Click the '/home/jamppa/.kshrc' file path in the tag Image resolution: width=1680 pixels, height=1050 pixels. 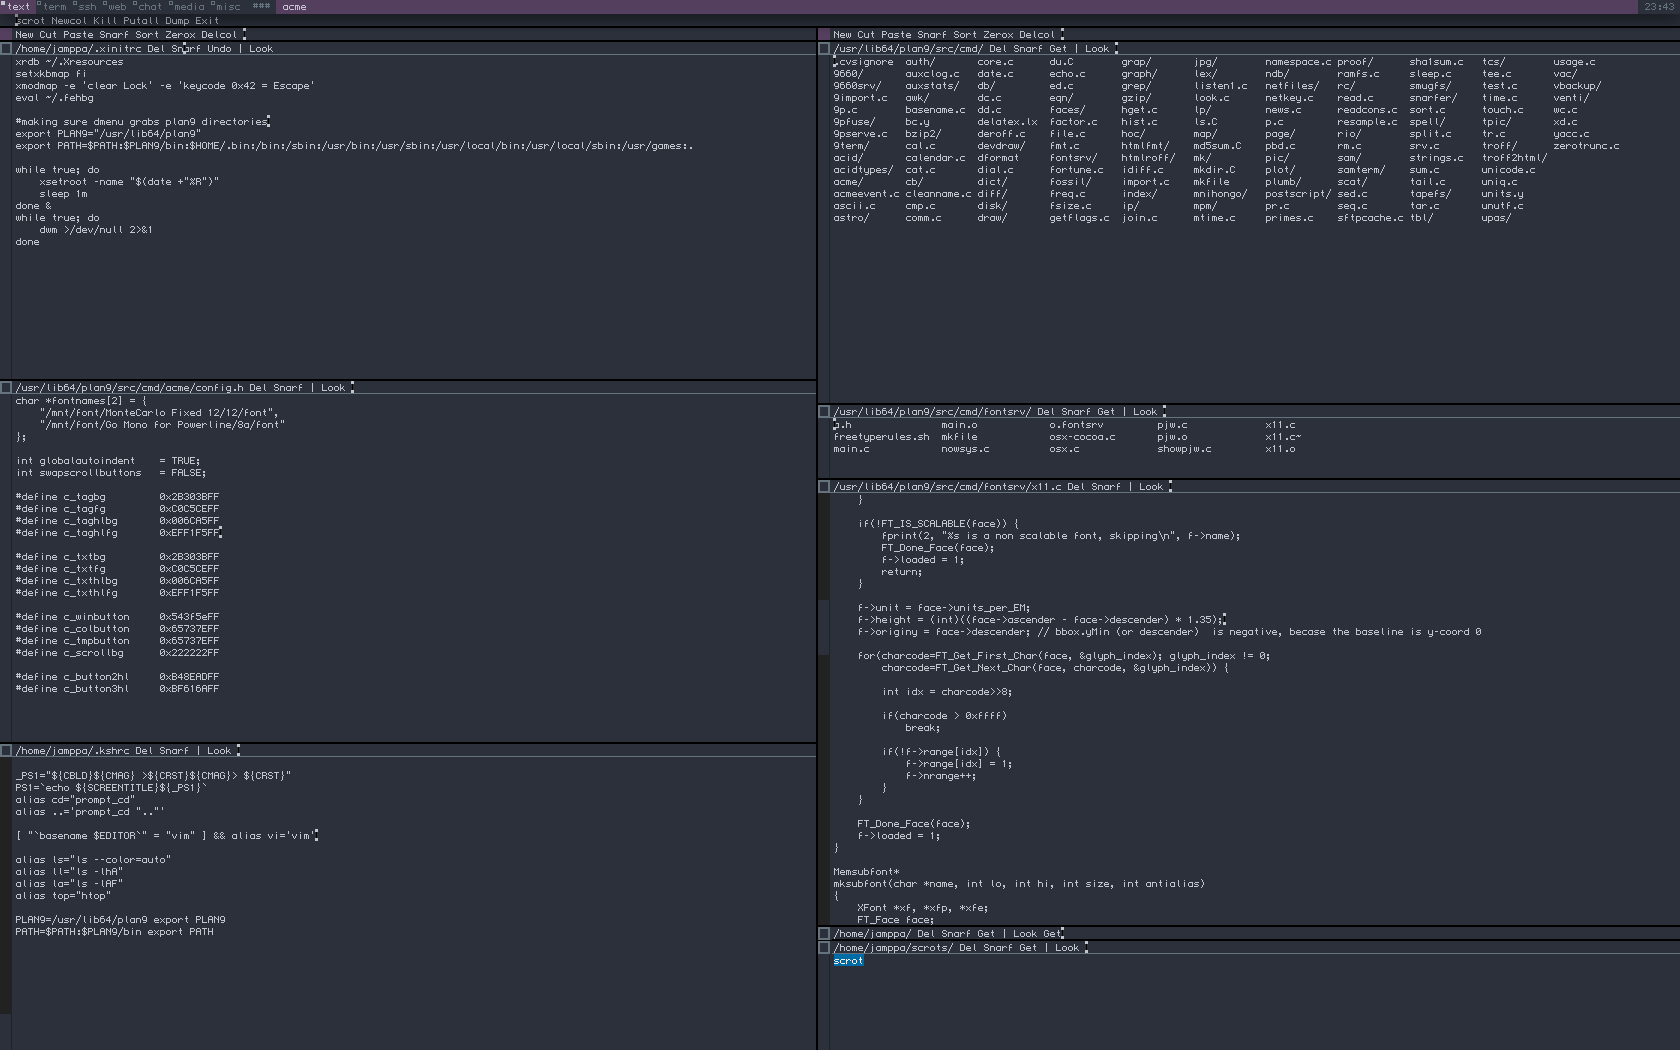pyautogui.click(x=72, y=750)
